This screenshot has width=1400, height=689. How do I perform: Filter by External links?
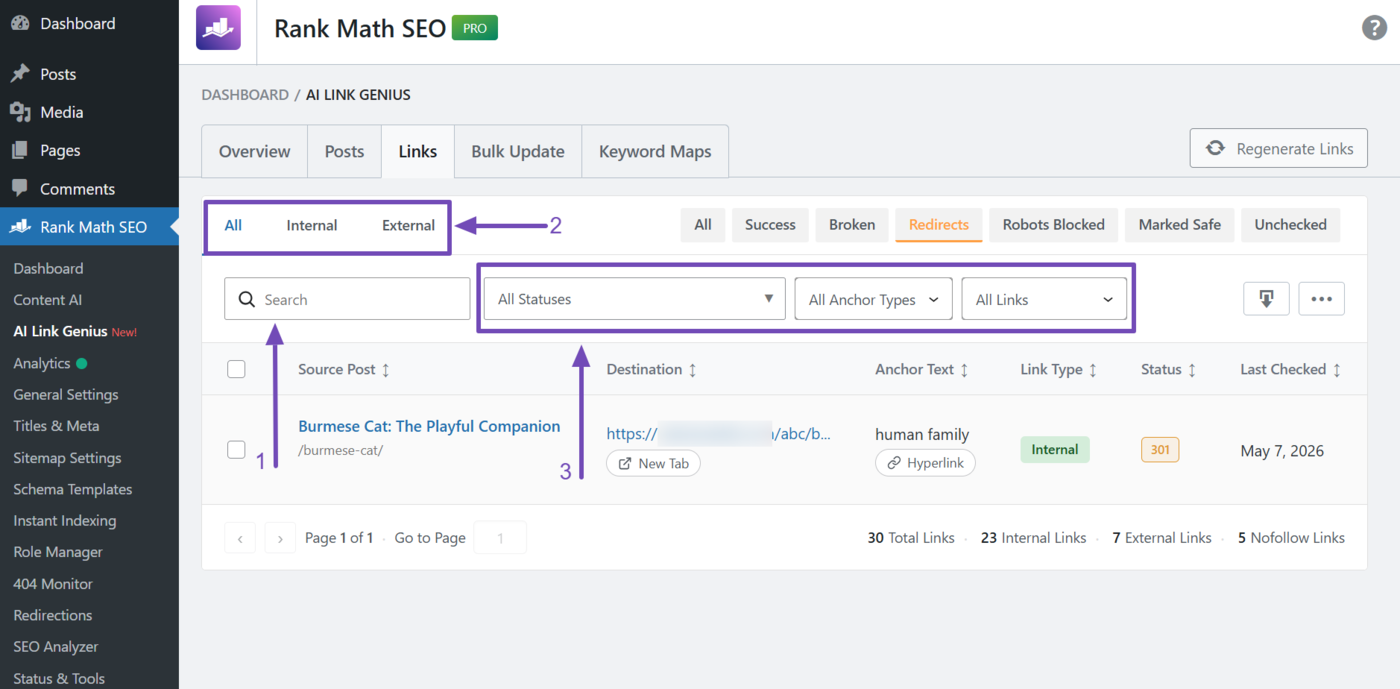(x=408, y=225)
